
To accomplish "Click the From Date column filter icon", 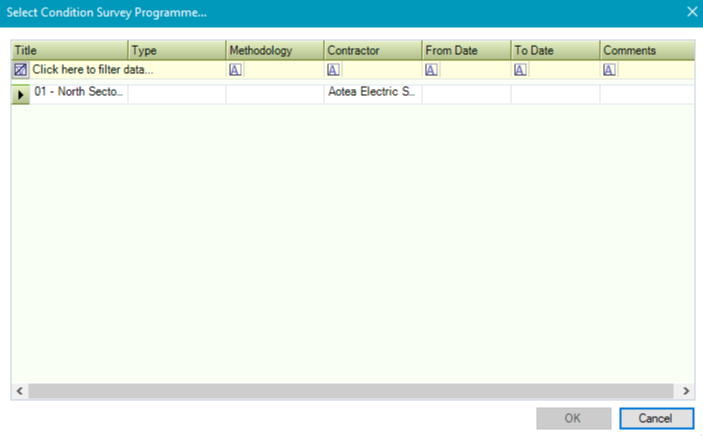I will (x=432, y=70).
